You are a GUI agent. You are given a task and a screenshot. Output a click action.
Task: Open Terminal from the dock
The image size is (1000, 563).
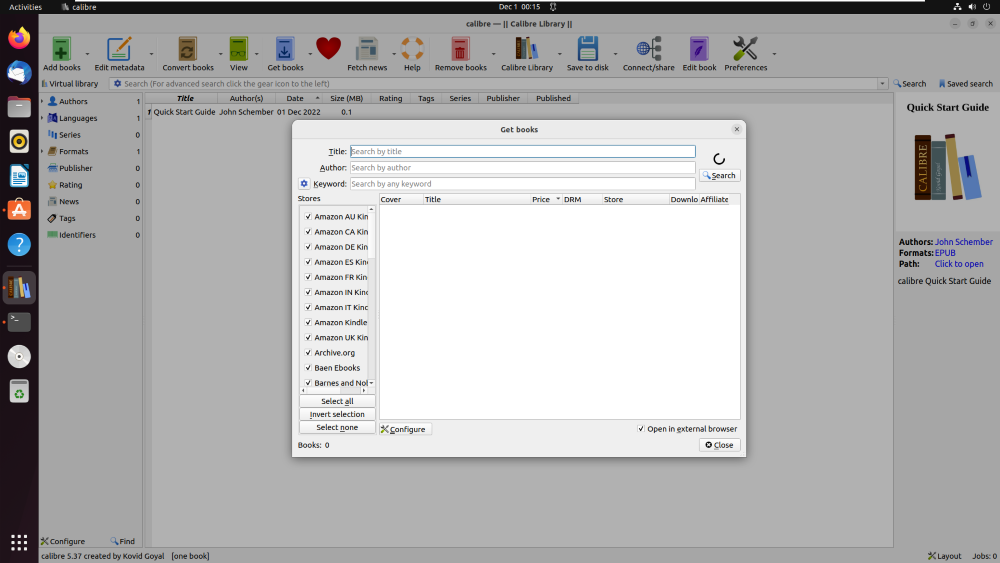19,322
